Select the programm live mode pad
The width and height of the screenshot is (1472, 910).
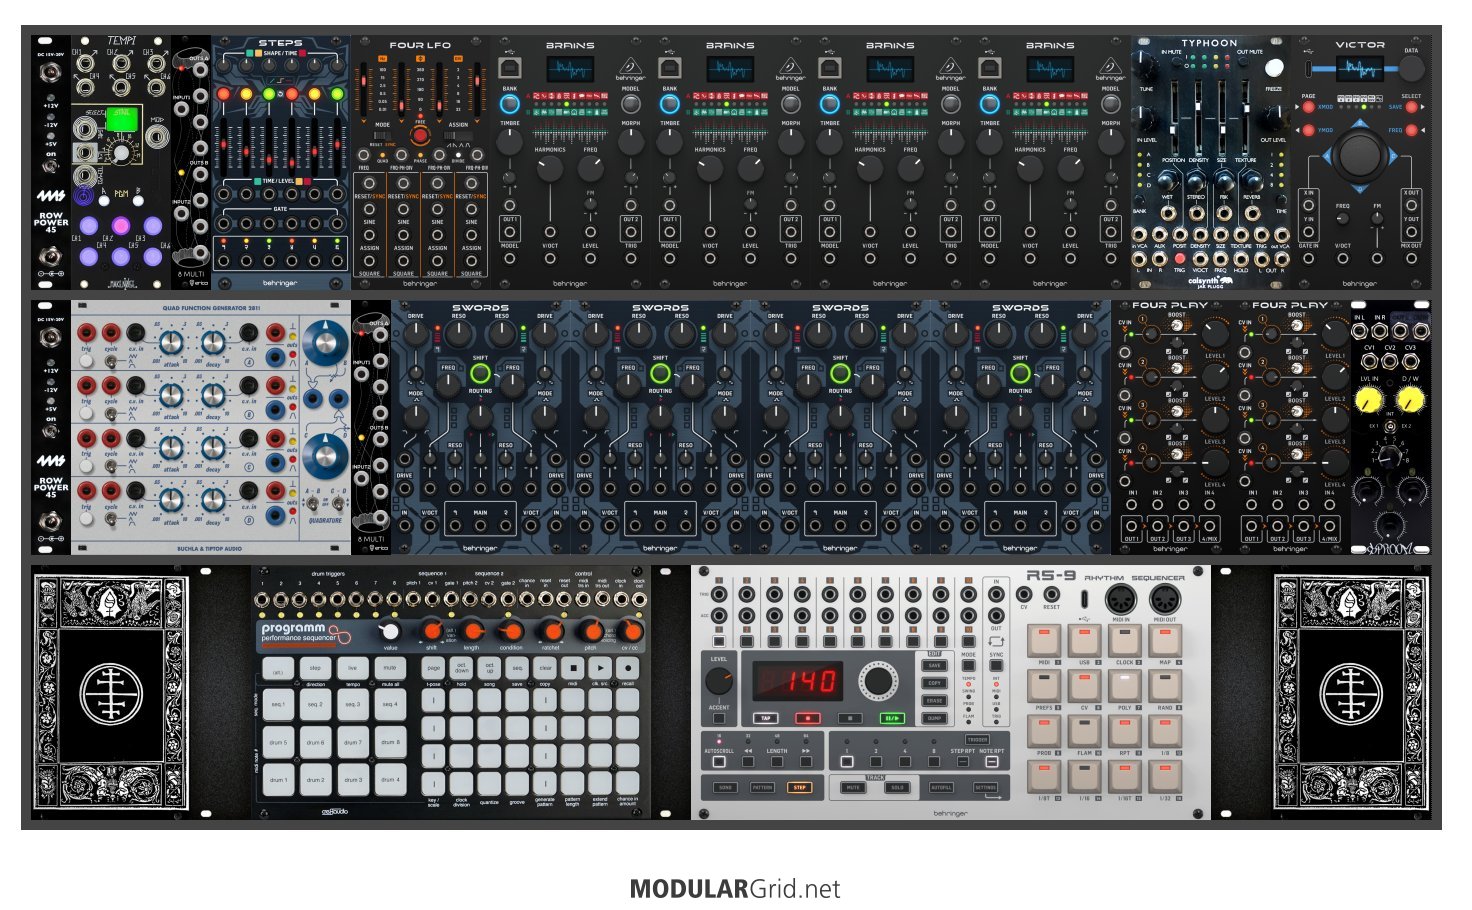[x=353, y=668]
